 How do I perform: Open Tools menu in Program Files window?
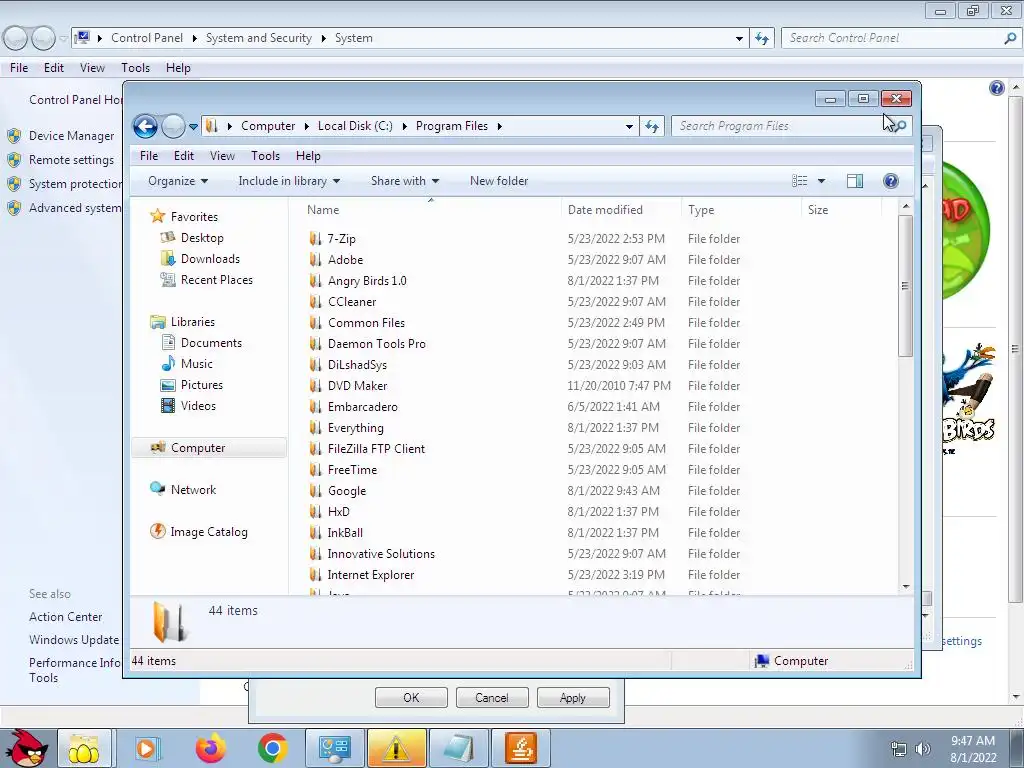coord(265,155)
